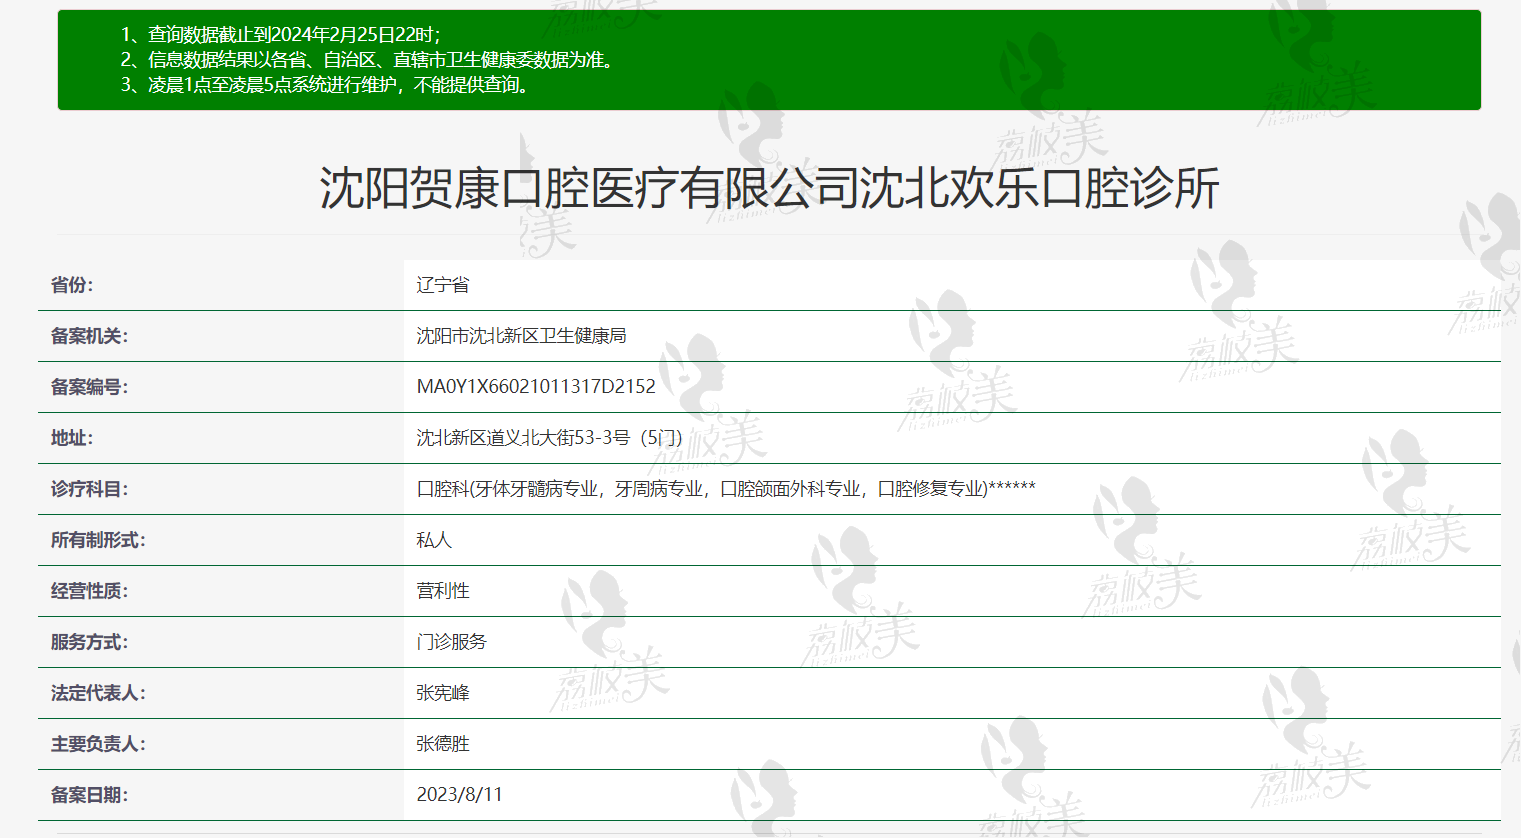1521x838 pixels.
Task: Click the 主要负责人 label
Action: coord(98,744)
